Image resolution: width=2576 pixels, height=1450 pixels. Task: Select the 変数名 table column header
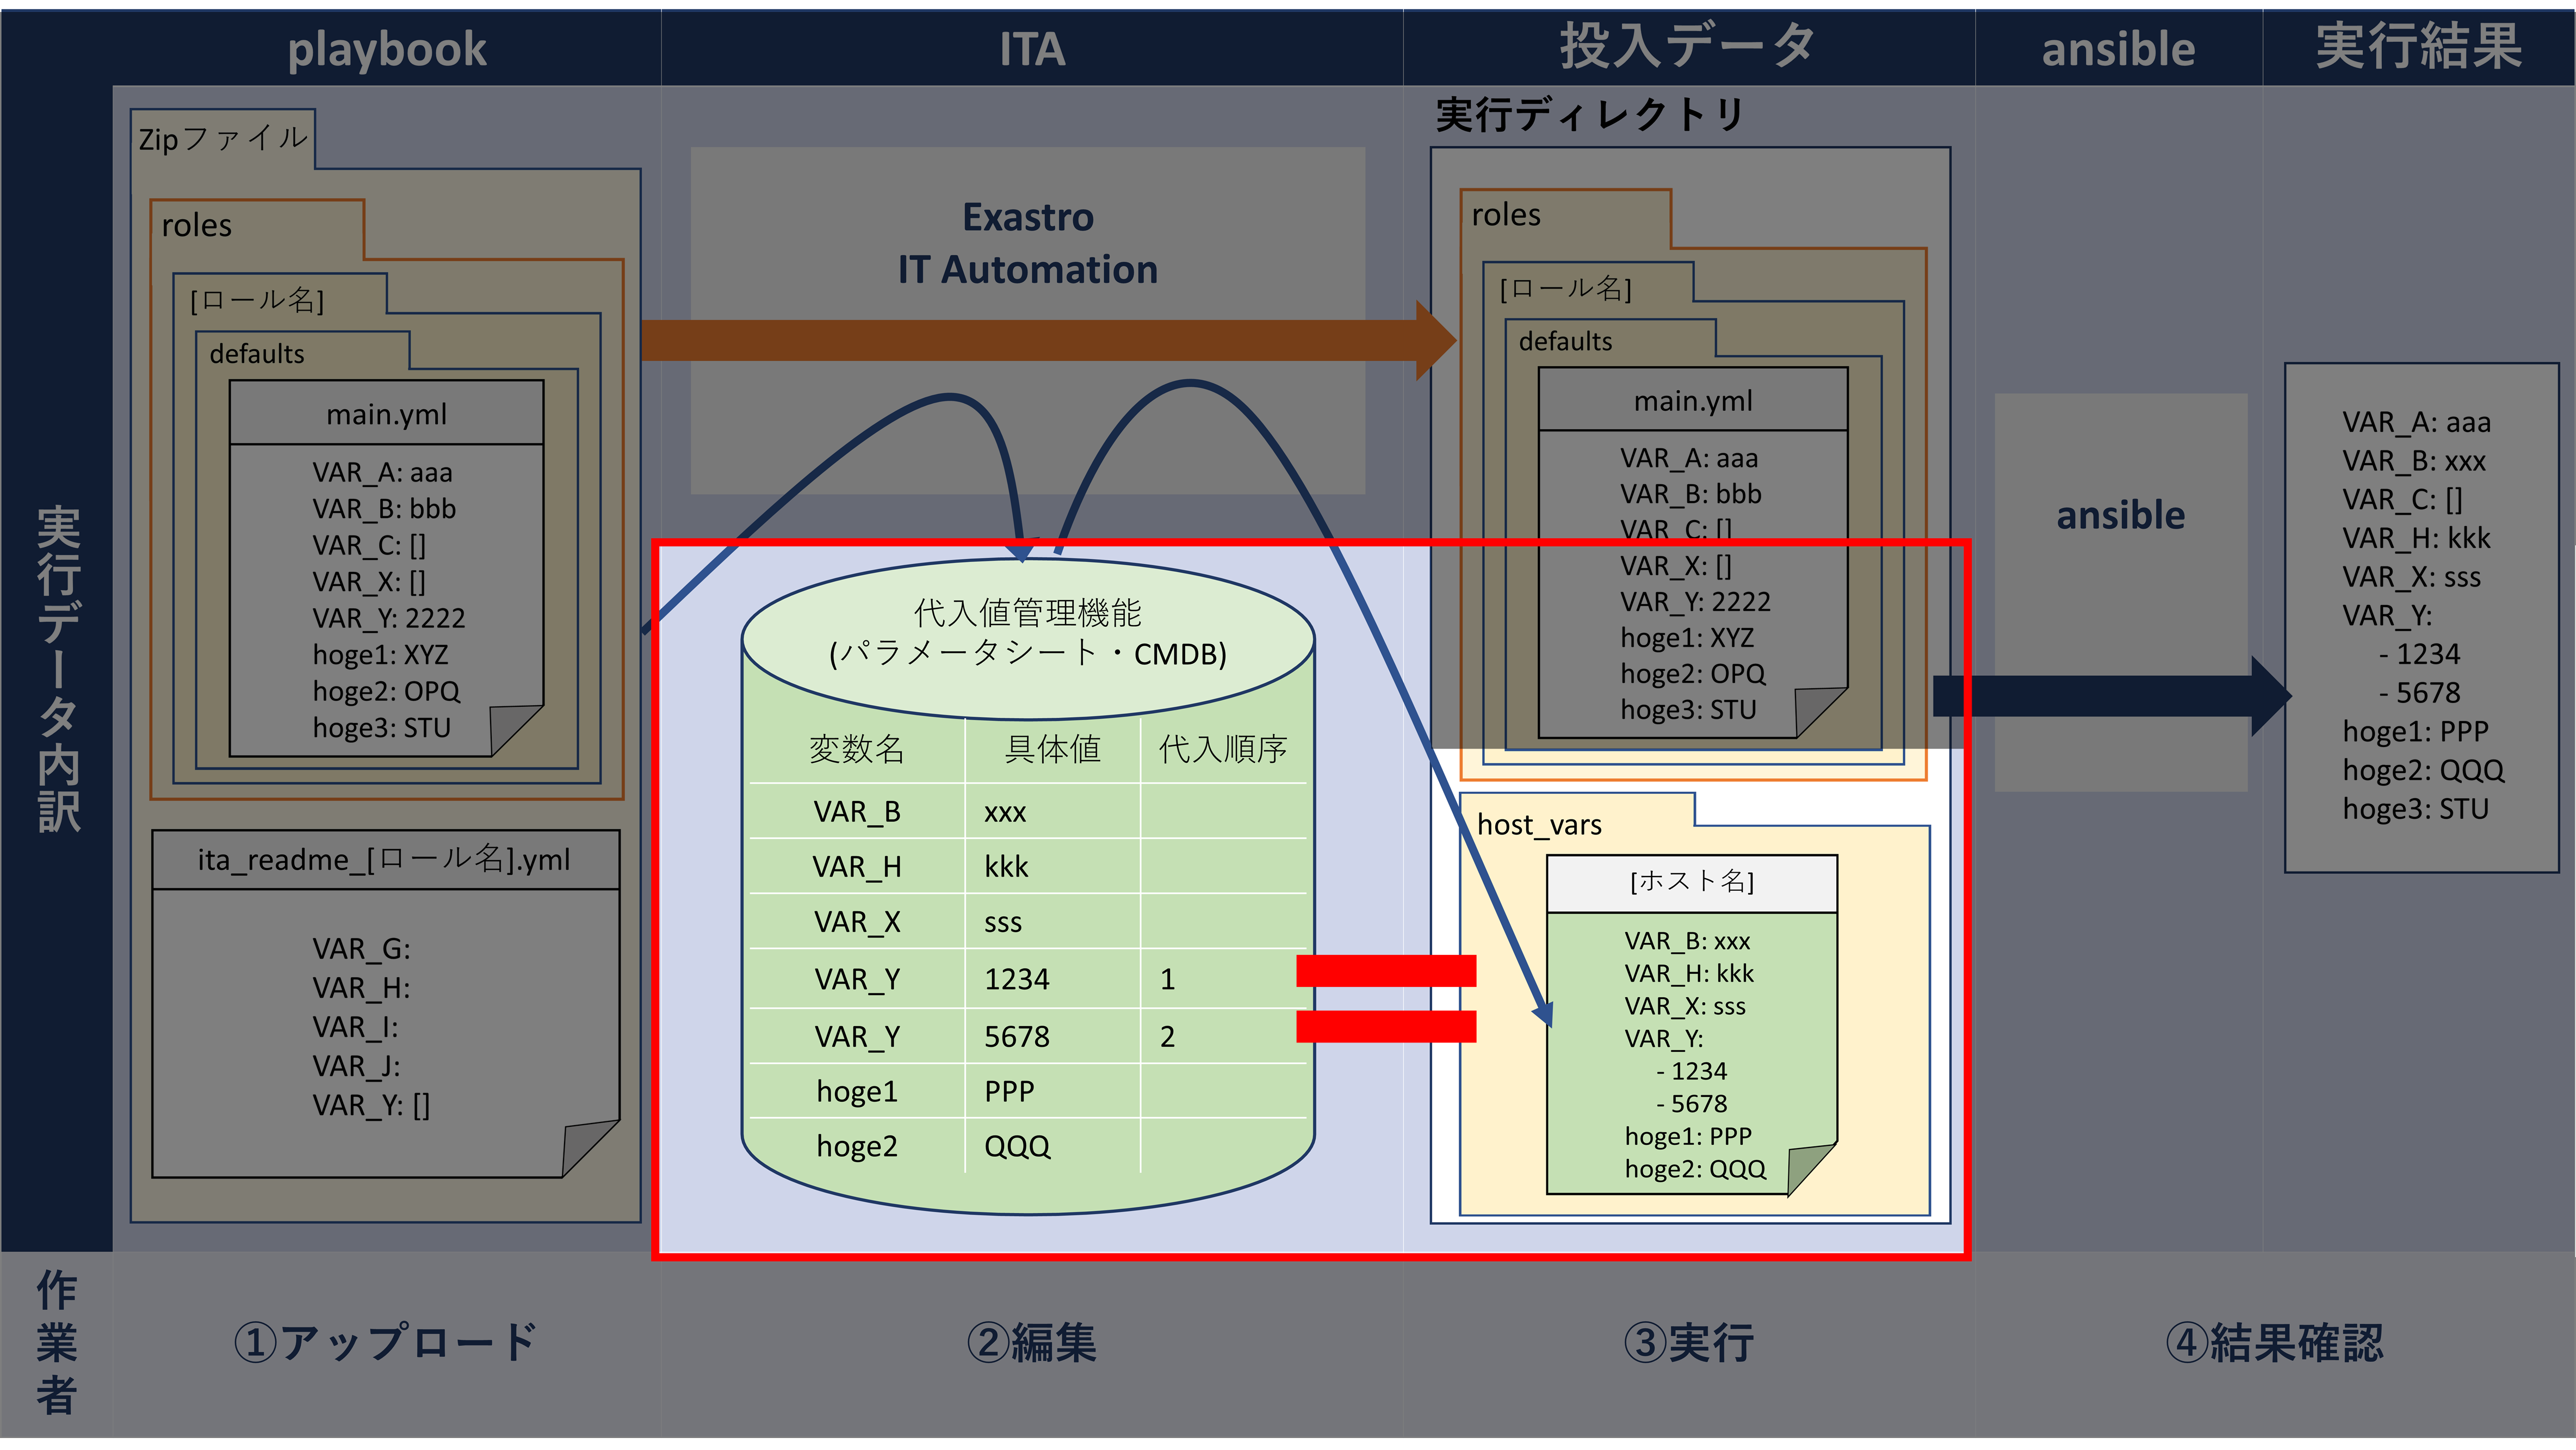pyautogui.click(x=856, y=748)
